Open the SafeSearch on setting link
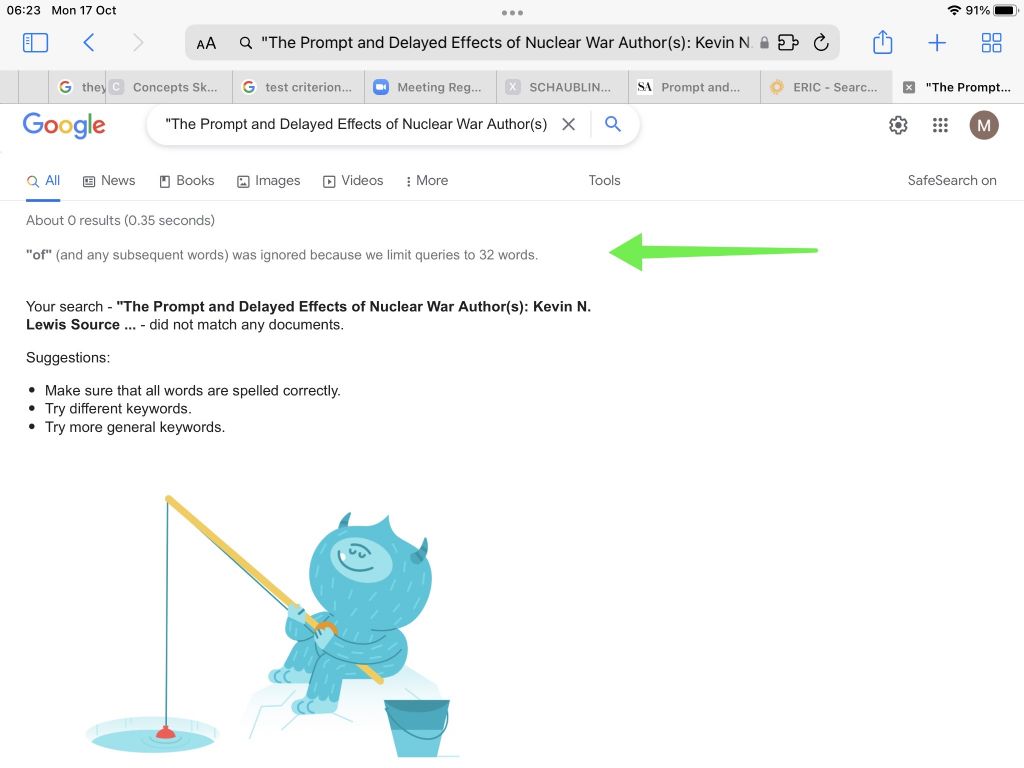 click(x=952, y=180)
